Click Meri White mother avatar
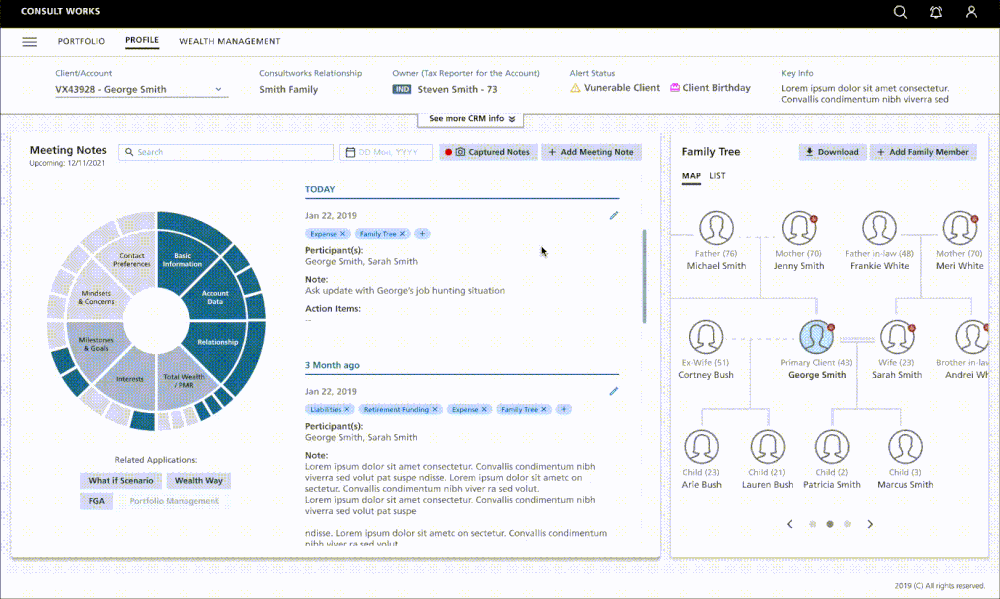Viewport: 1000px width, 599px height. click(960, 228)
